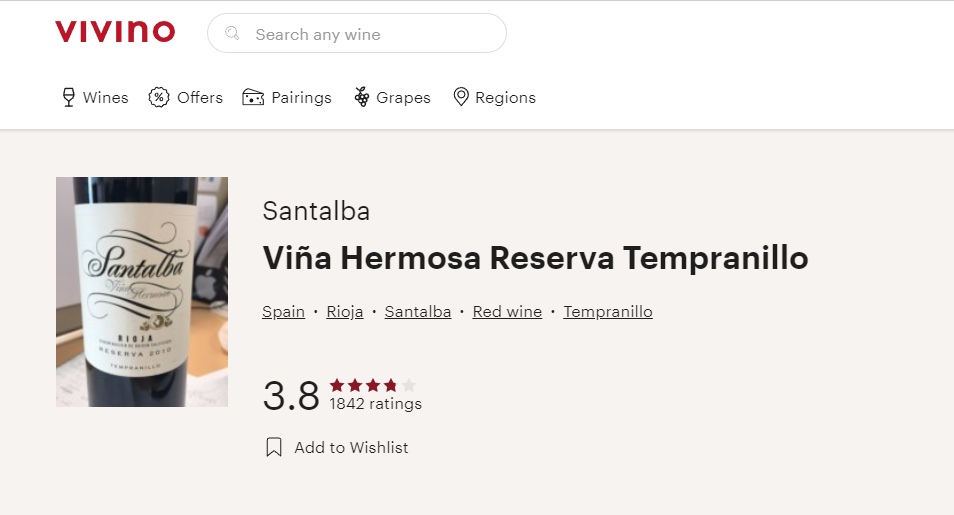954x515 pixels.
Task: Click the search magnifier icon
Action: click(233, 34)
